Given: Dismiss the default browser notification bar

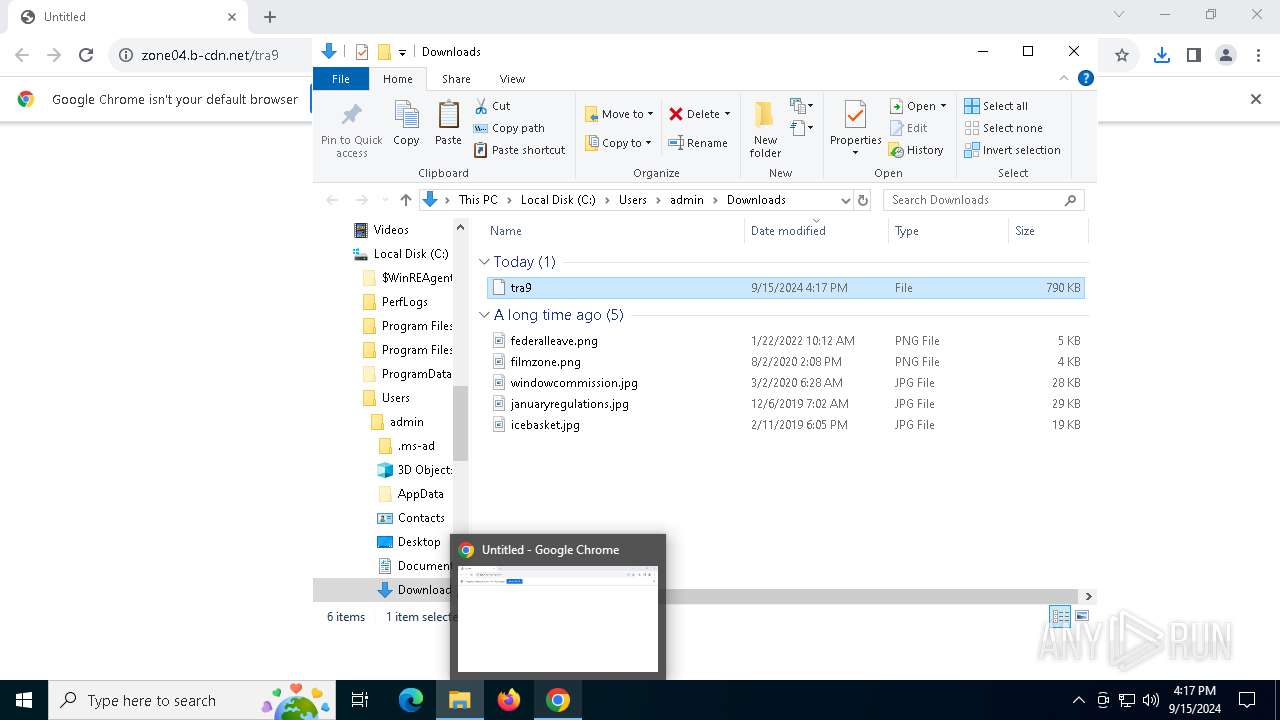Looking at the screenshot, I should pyautogui.click(x=1256, y=99).
